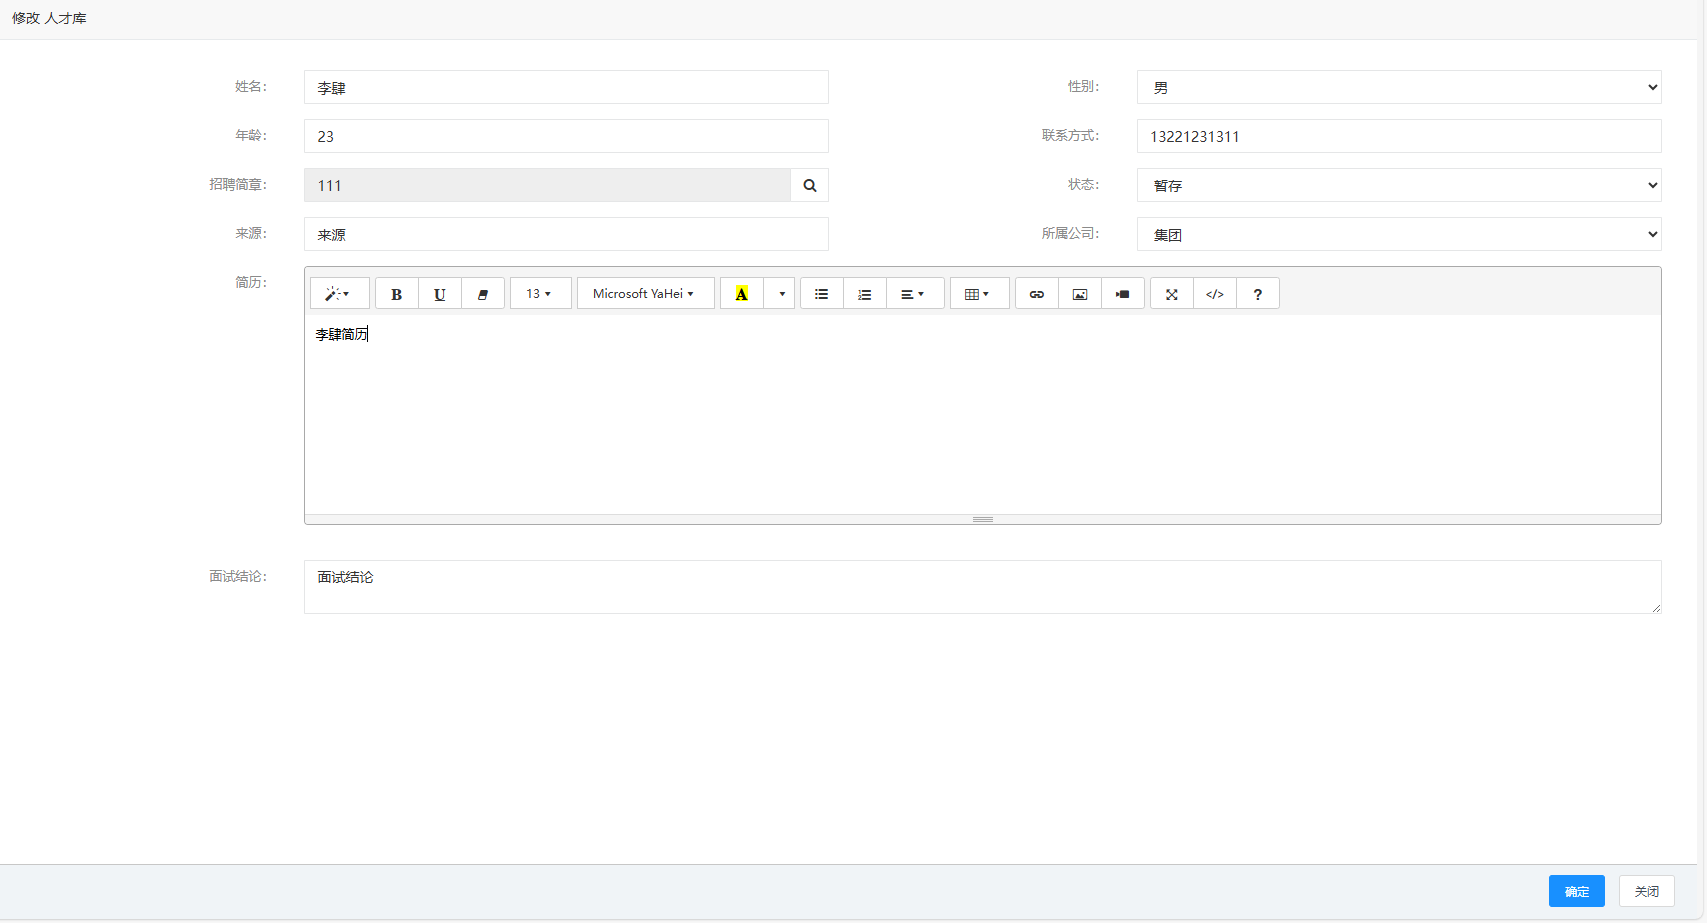
Task: Click the eraser remove-formatting icon
Action: tap(483, 294)
